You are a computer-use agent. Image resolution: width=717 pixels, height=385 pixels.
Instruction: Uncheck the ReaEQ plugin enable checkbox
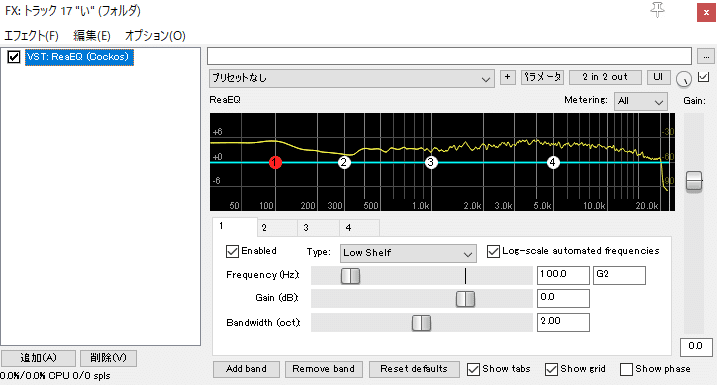14,57
